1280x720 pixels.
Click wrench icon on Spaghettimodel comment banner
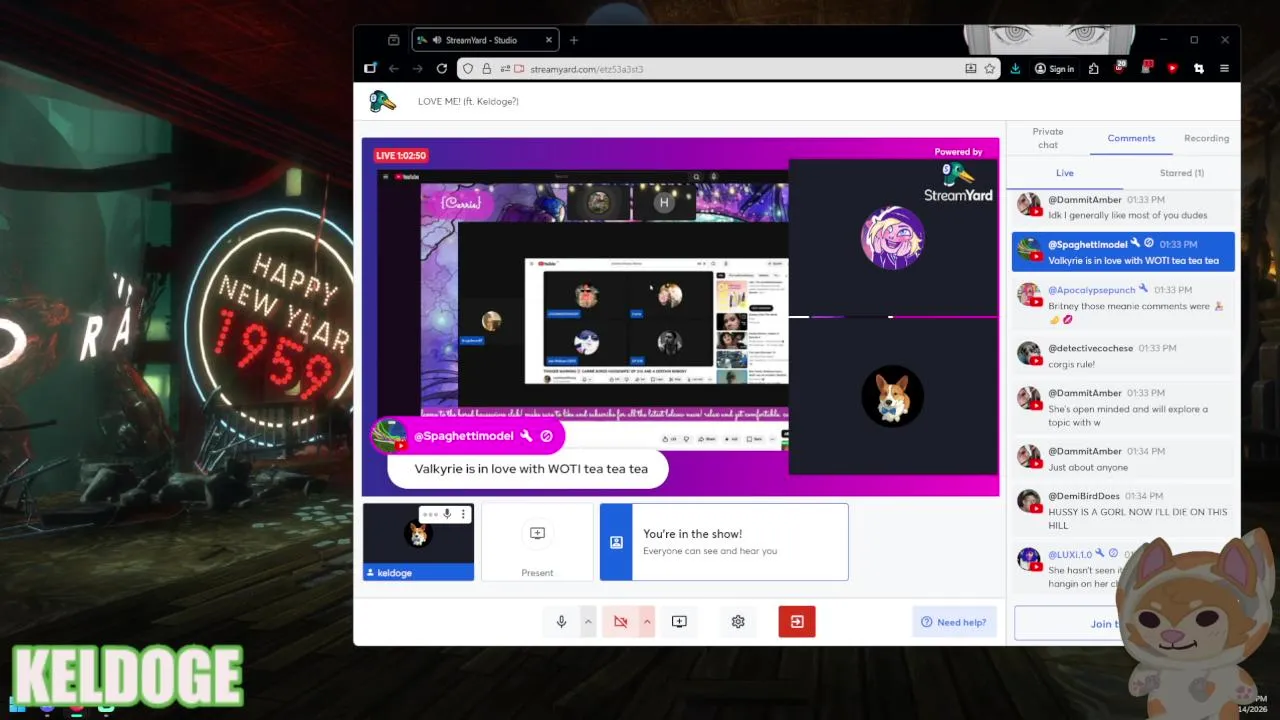(x=526, y=436)
